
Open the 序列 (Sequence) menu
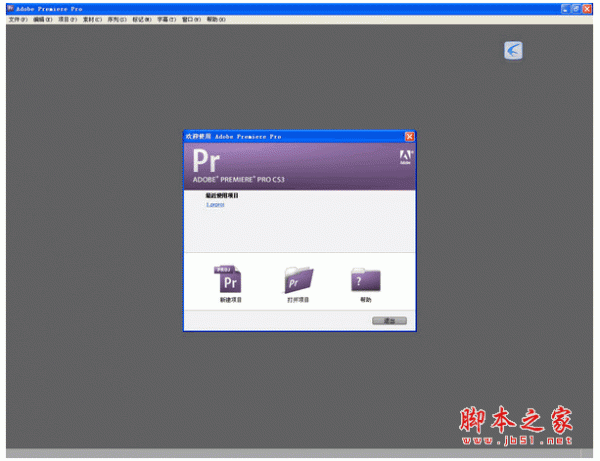pyautogui.click(x=117, y=20)
